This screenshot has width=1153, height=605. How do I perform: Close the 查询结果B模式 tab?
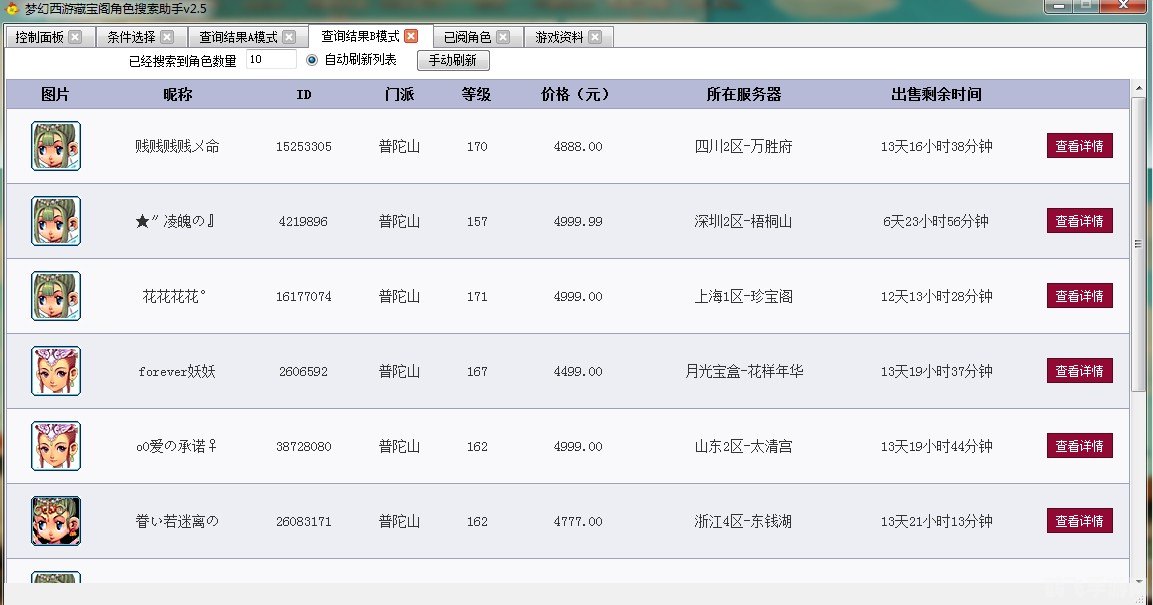point(410,37)
